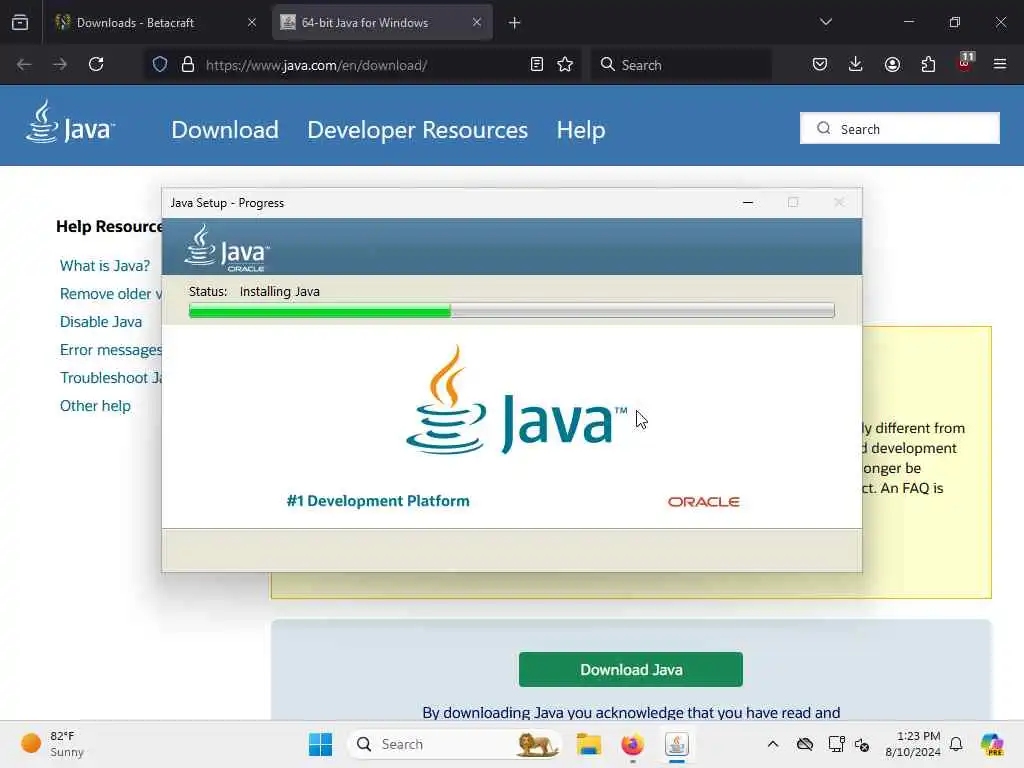The width and height of the screenshot is (1024, 768).
Task: Click the Status: Installing Java text
Action: 254,291
